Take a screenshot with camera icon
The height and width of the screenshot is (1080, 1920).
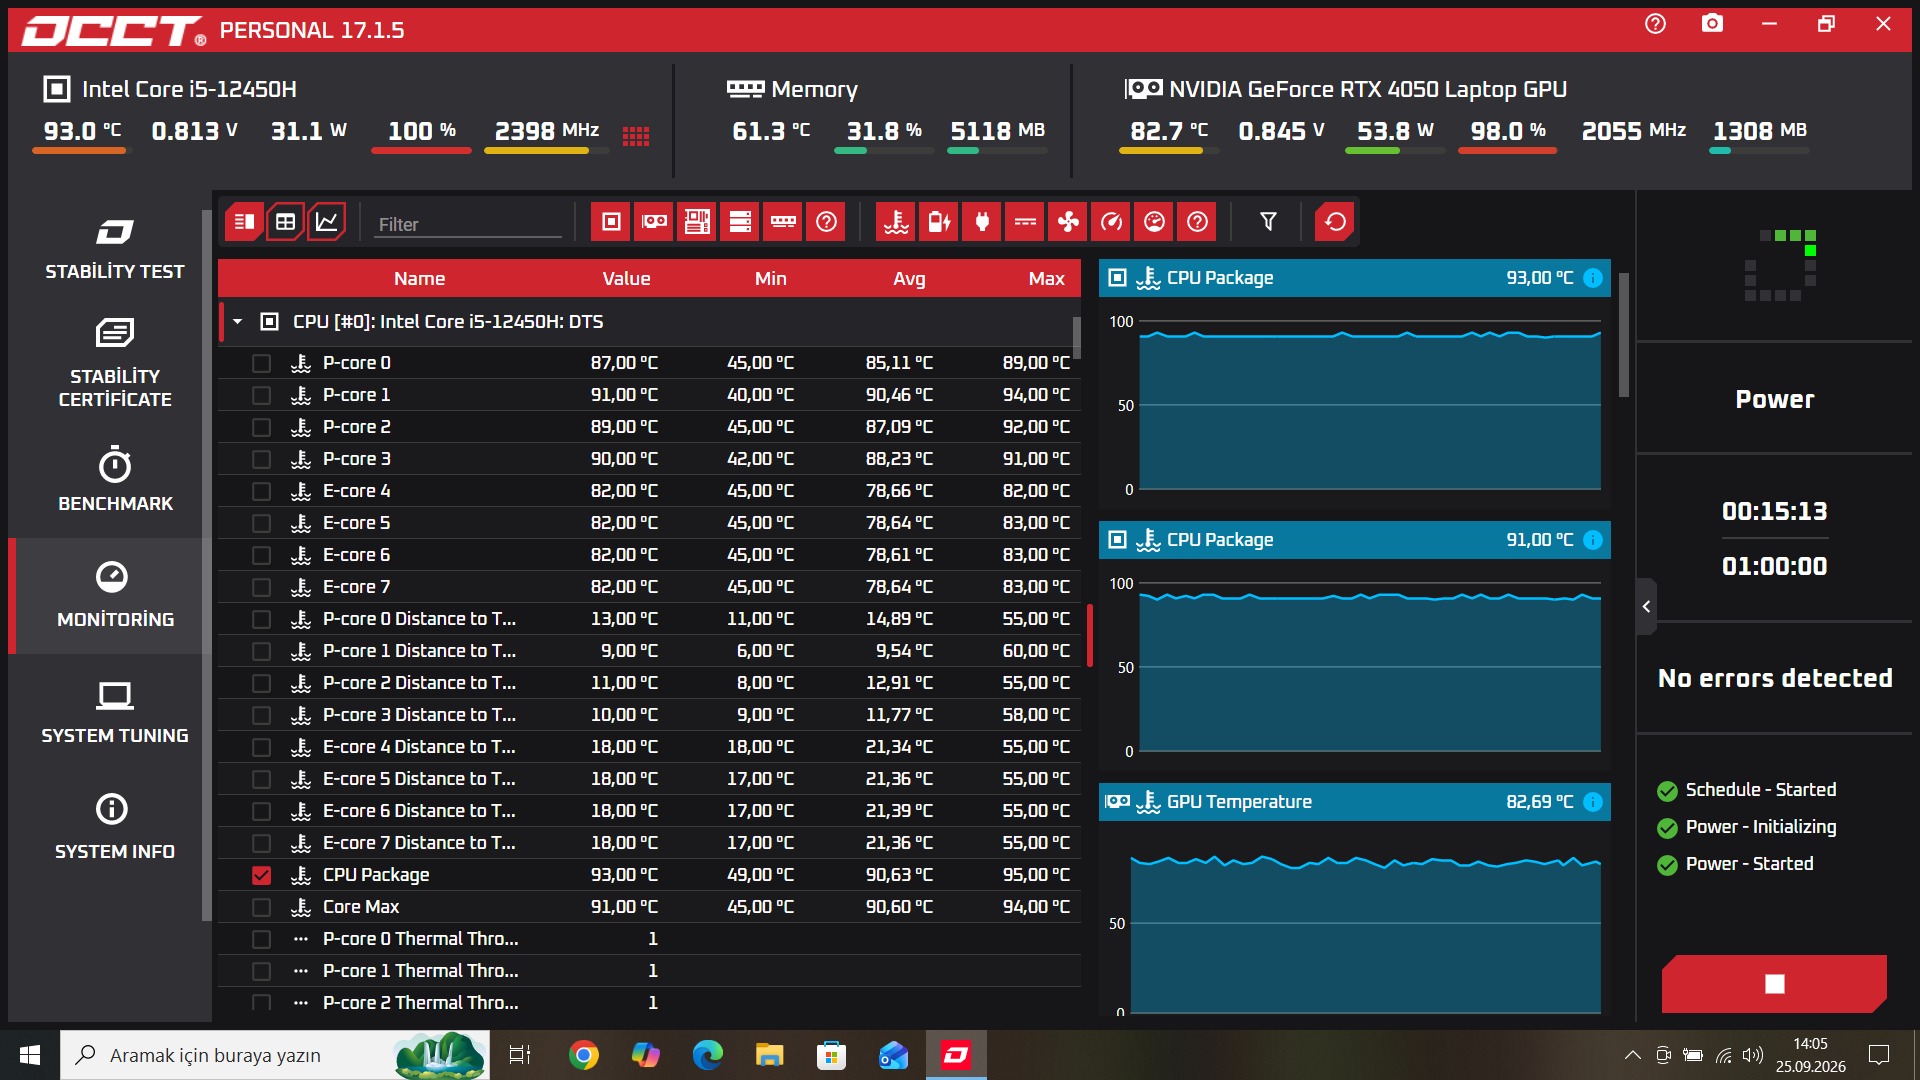1712,24
